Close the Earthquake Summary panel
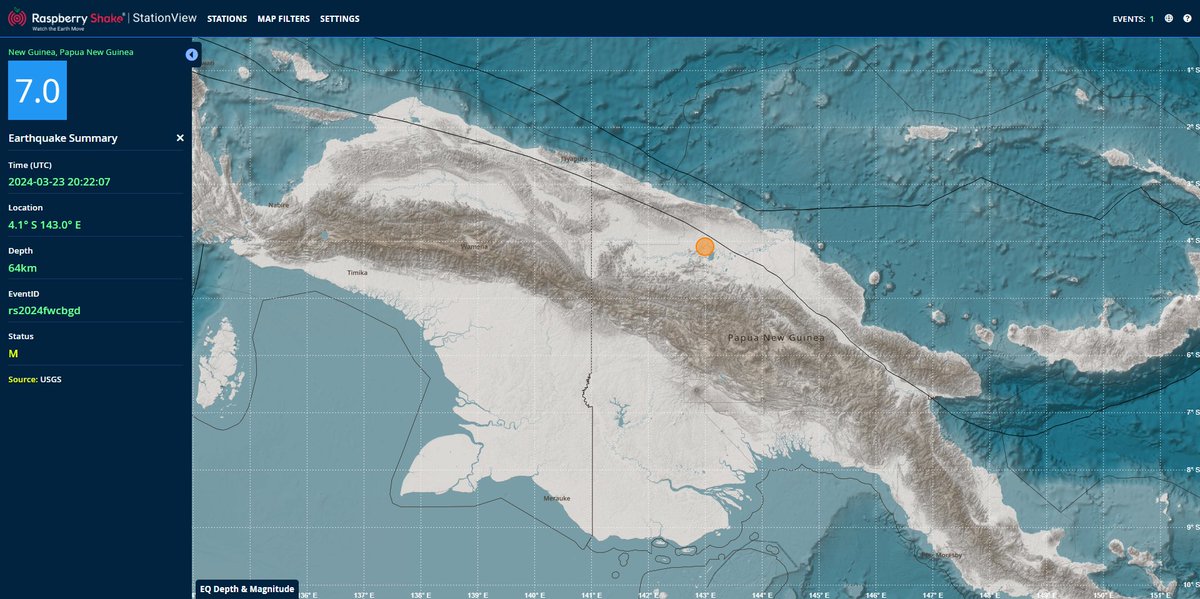 180,138
